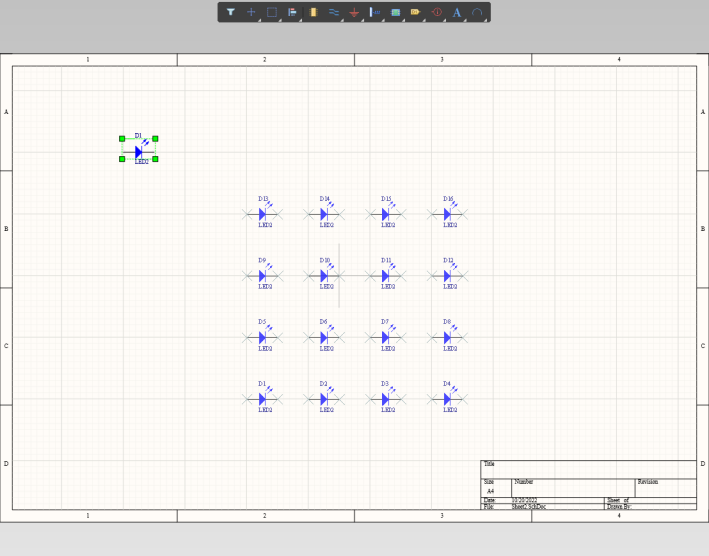
Task: Select LED D5 in the array
Action: click(x=263, y=338)
